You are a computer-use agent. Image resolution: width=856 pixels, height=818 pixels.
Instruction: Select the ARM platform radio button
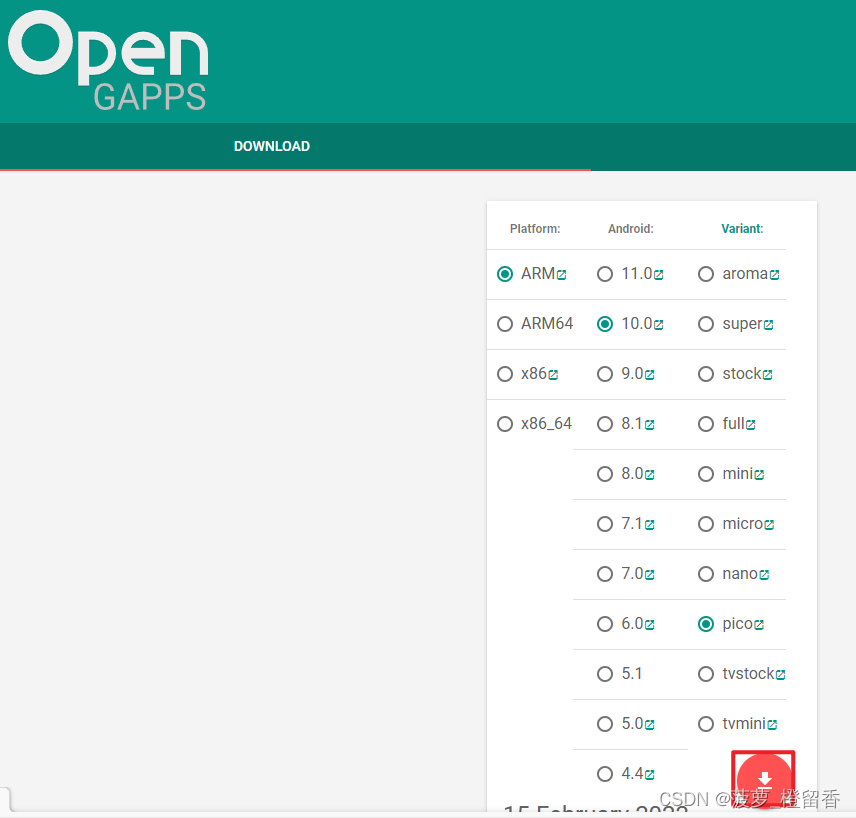(505, 274)
